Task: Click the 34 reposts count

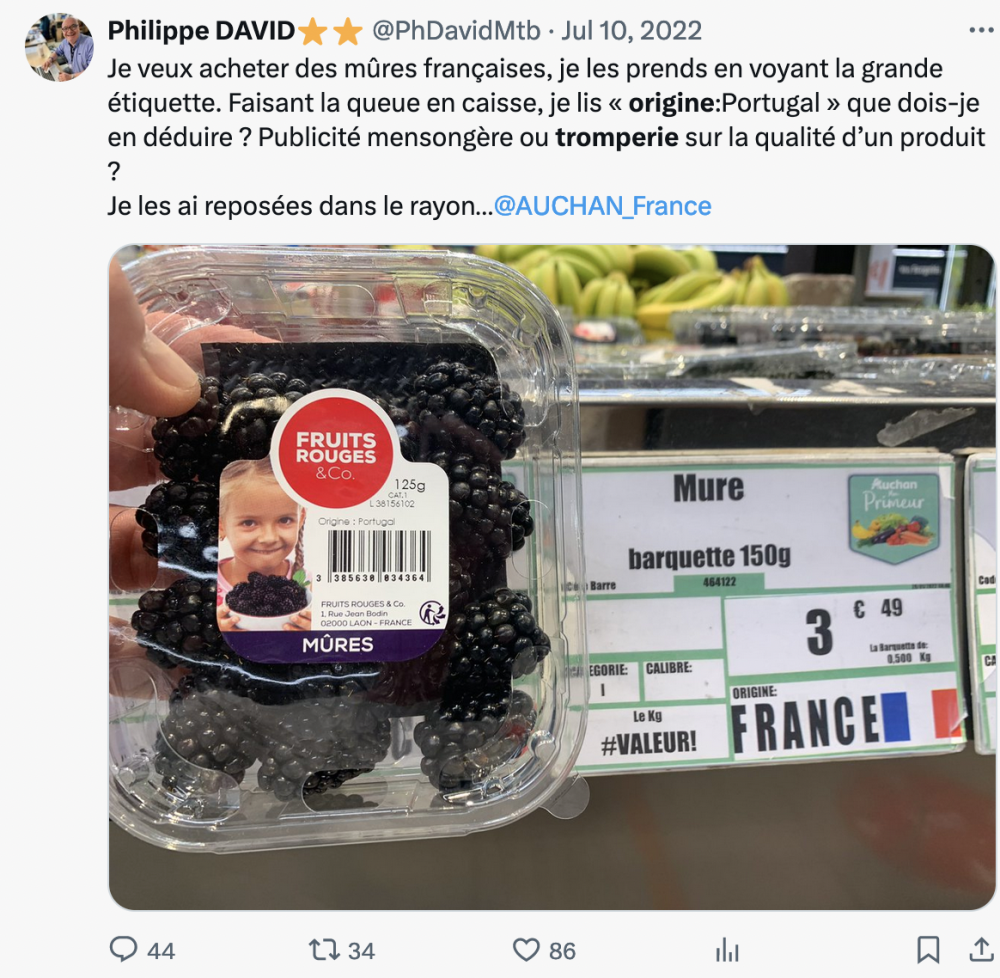Action: [362, 951]
